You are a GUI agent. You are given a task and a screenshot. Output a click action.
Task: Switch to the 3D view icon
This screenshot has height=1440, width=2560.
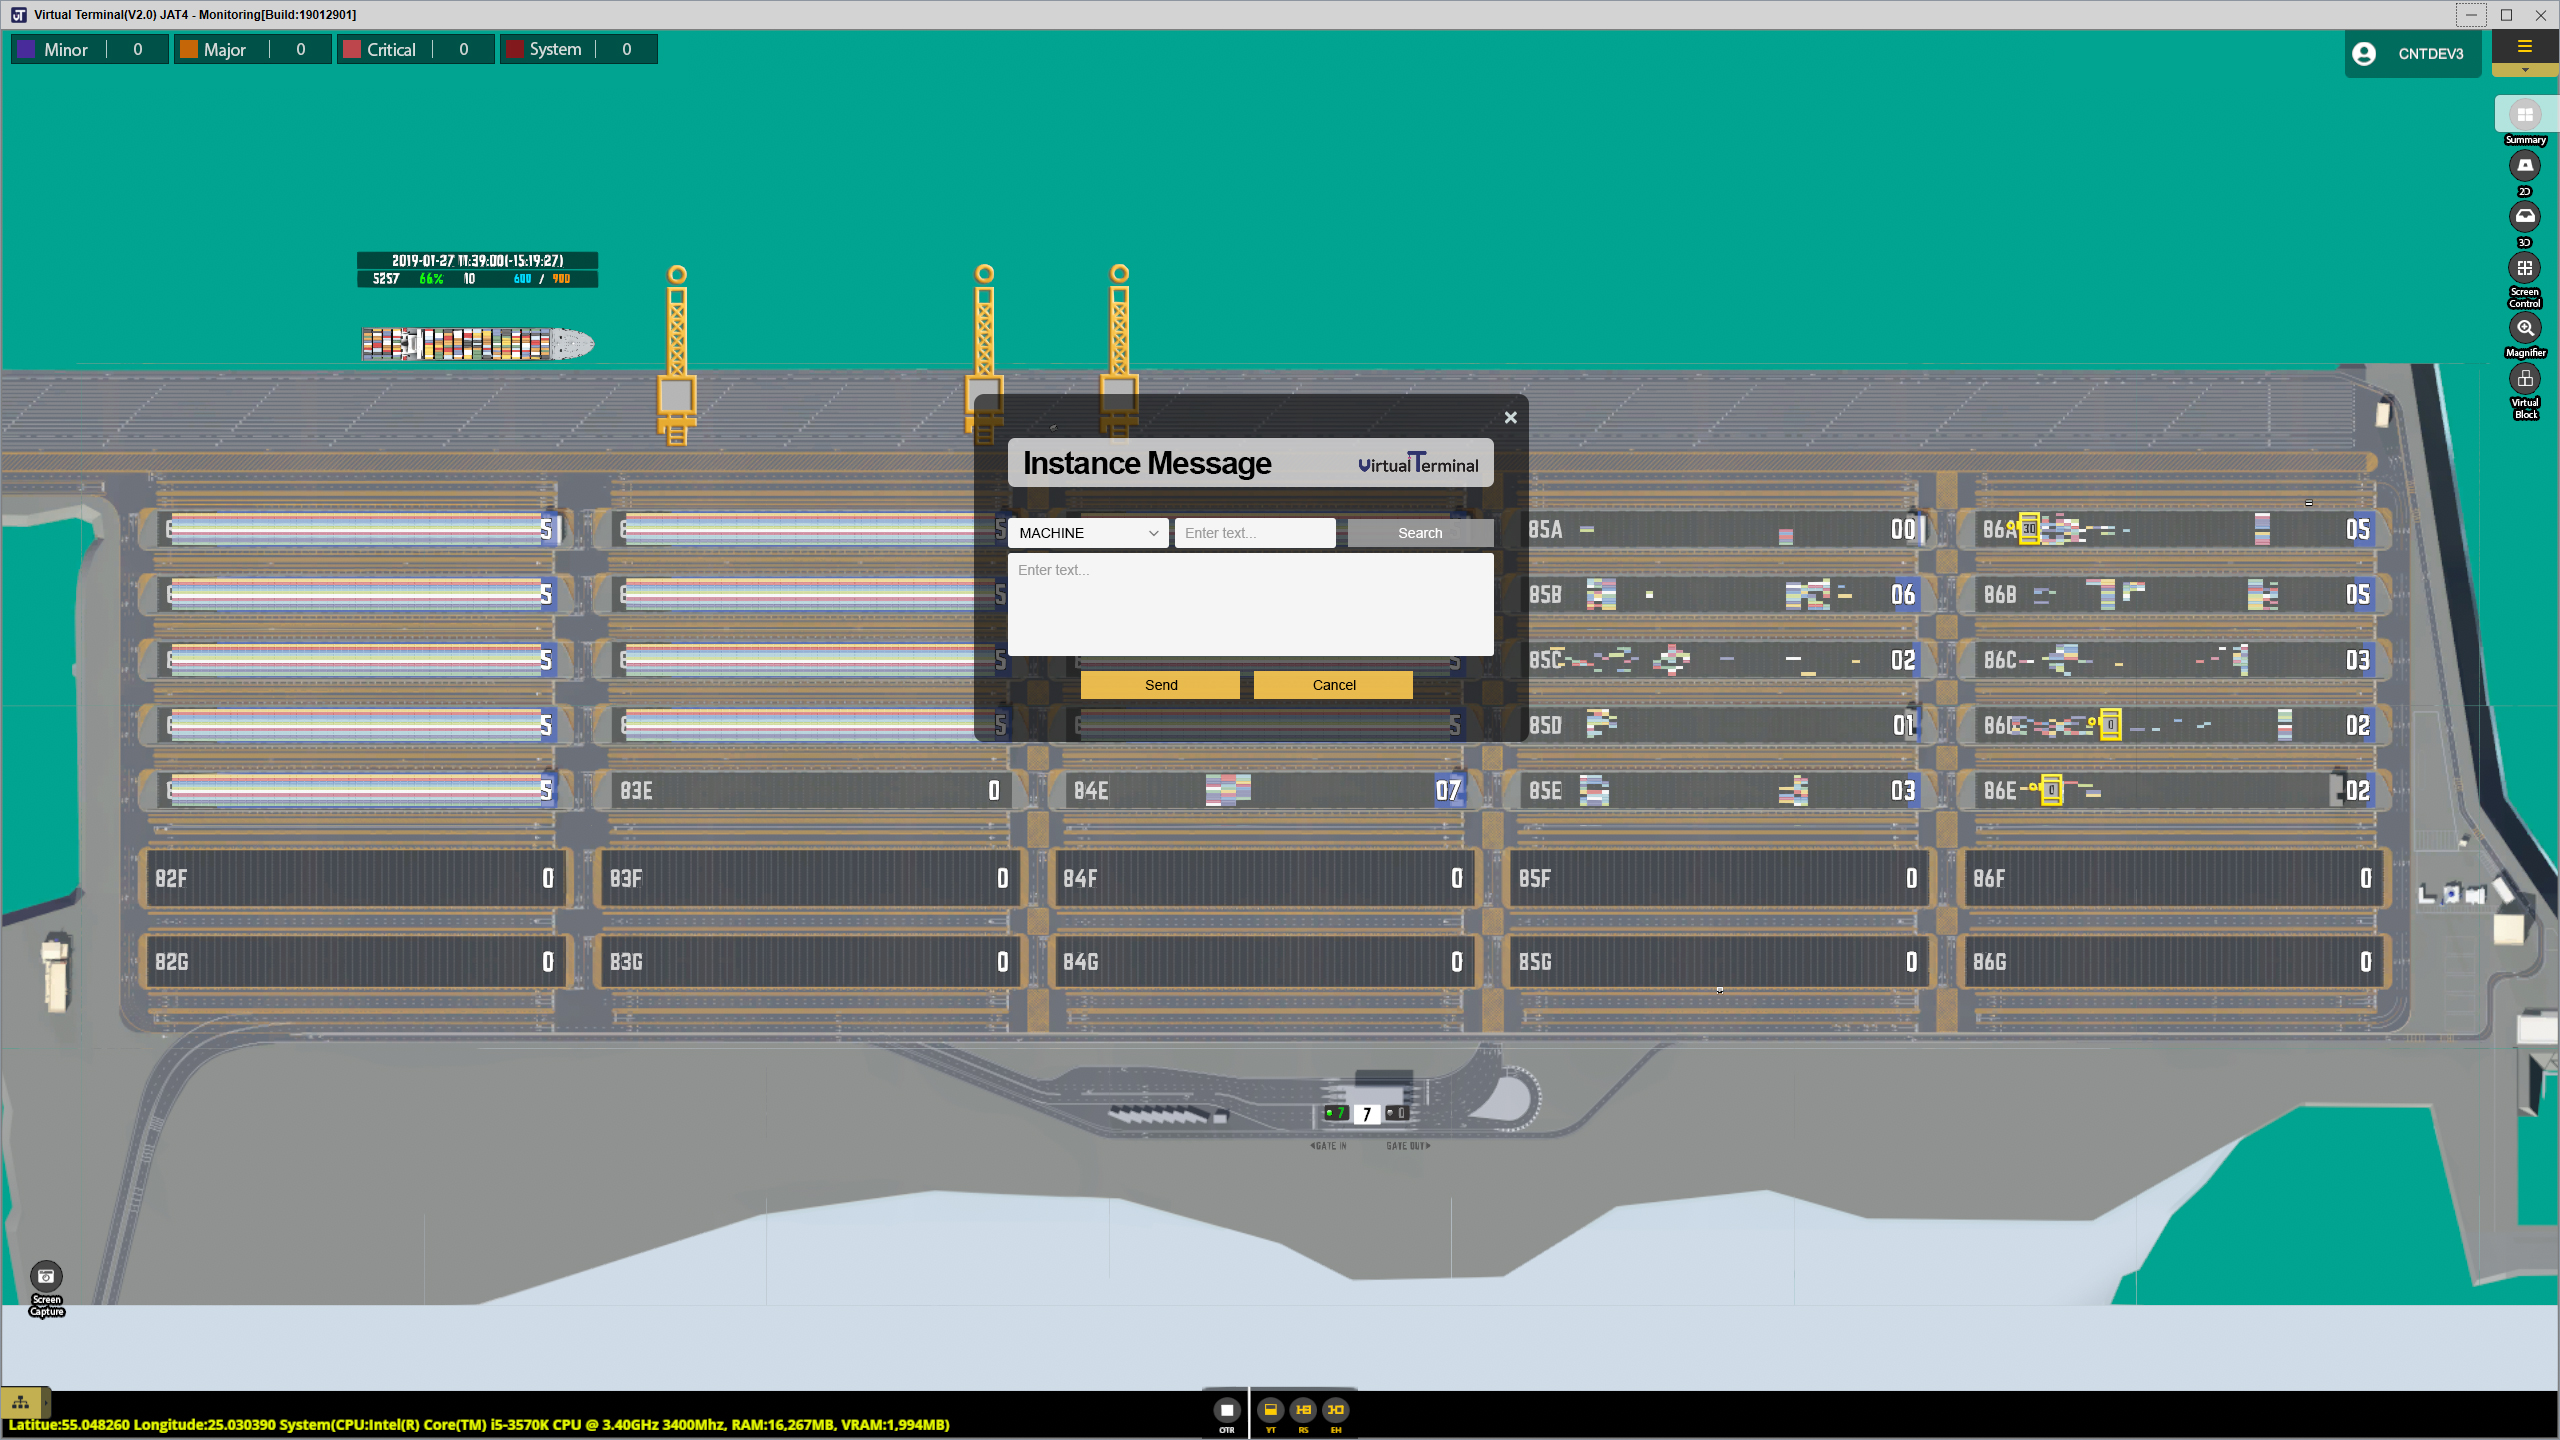[x=2524, y=217]
